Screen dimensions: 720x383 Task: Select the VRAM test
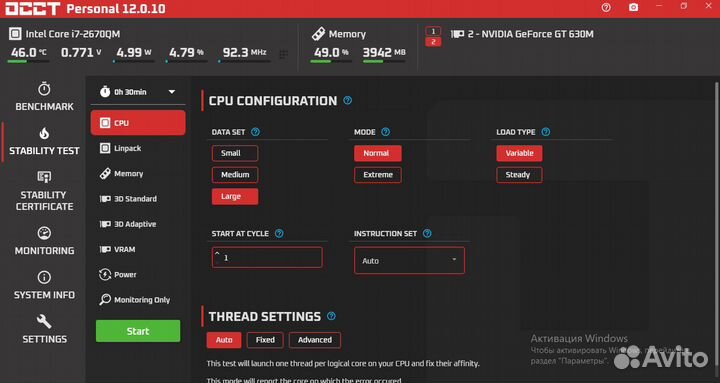click(x=138, y=249)
